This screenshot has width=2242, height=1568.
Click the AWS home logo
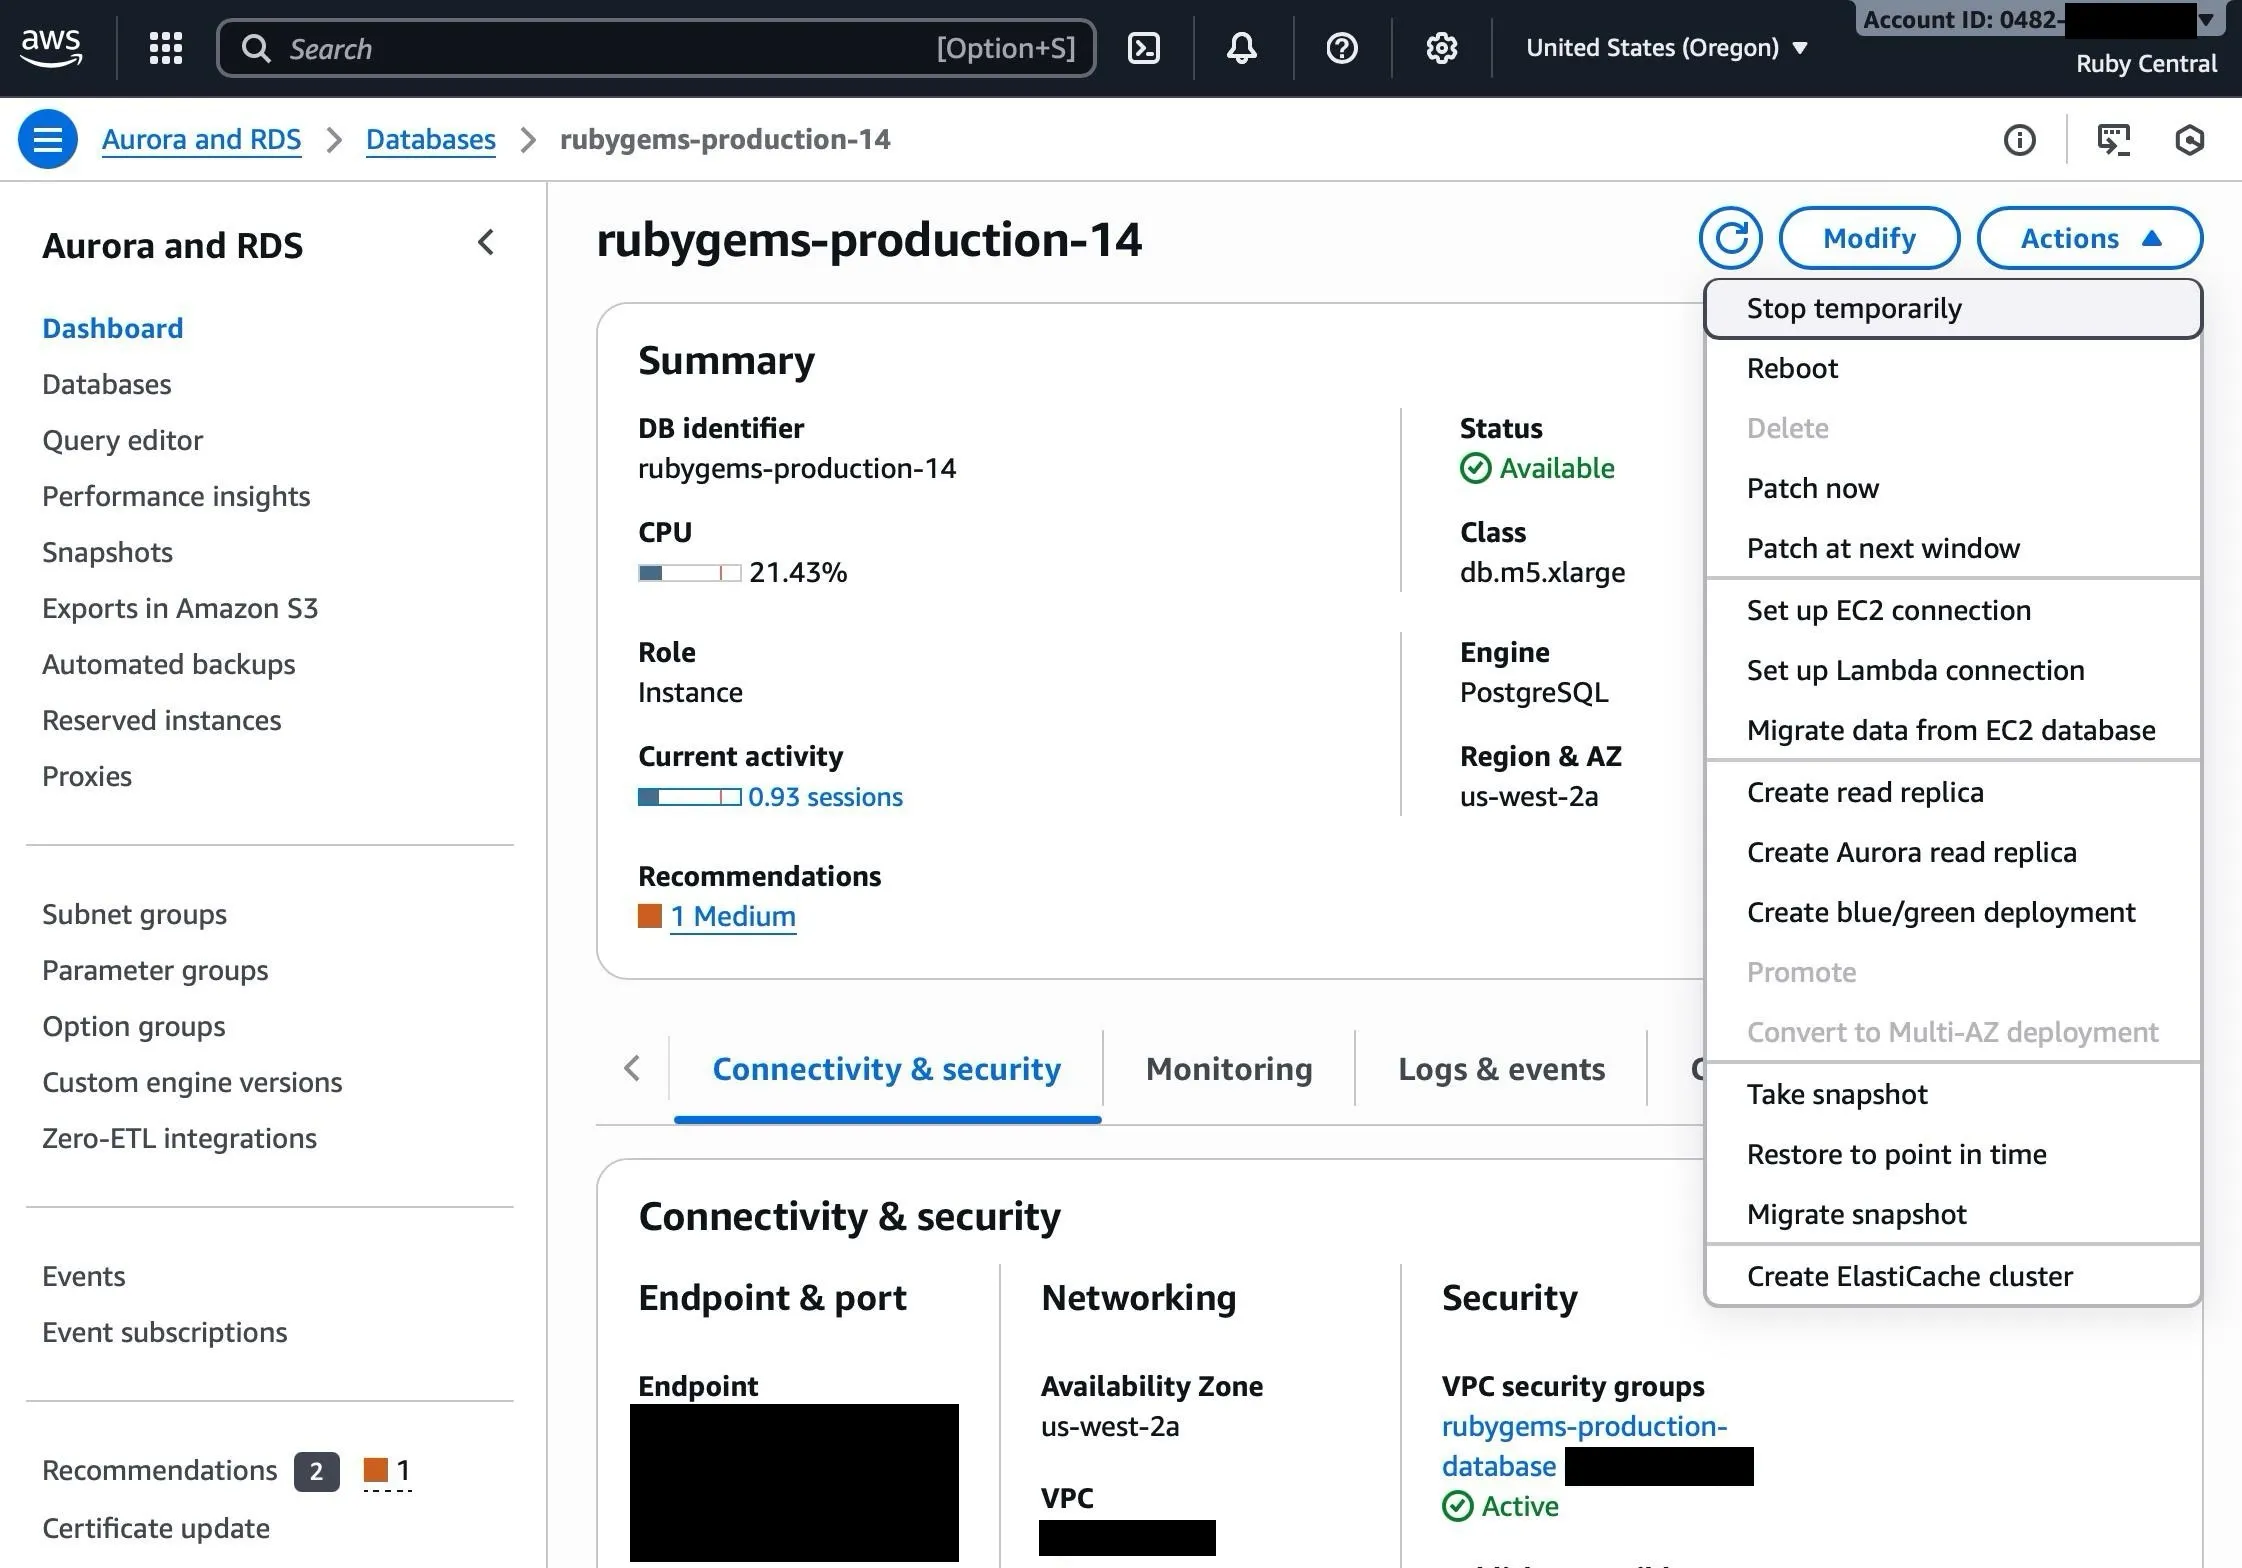point(50,45)
